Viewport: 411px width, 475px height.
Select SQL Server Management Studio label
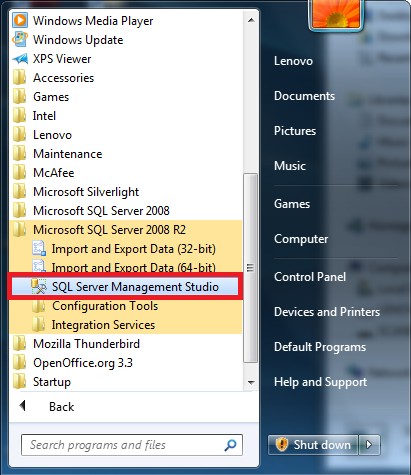click(135, 287)
